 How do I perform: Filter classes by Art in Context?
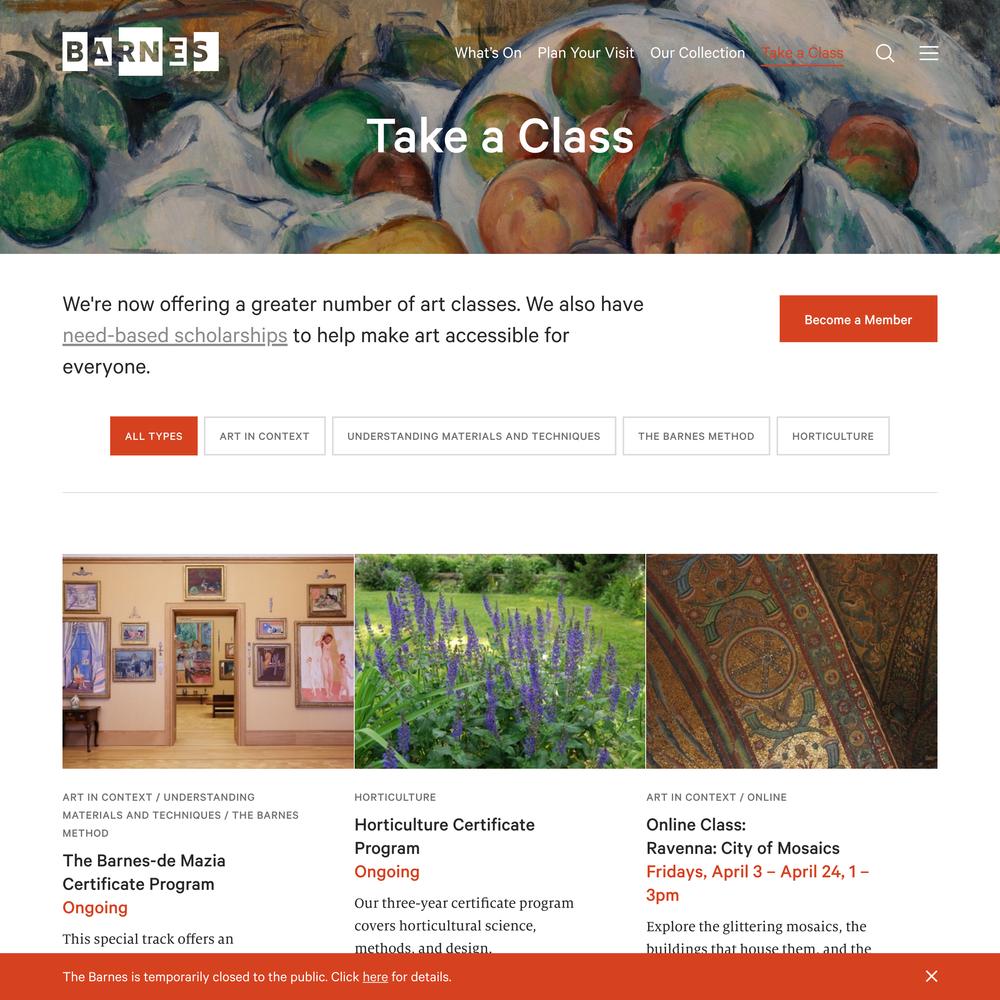(265, 436)
